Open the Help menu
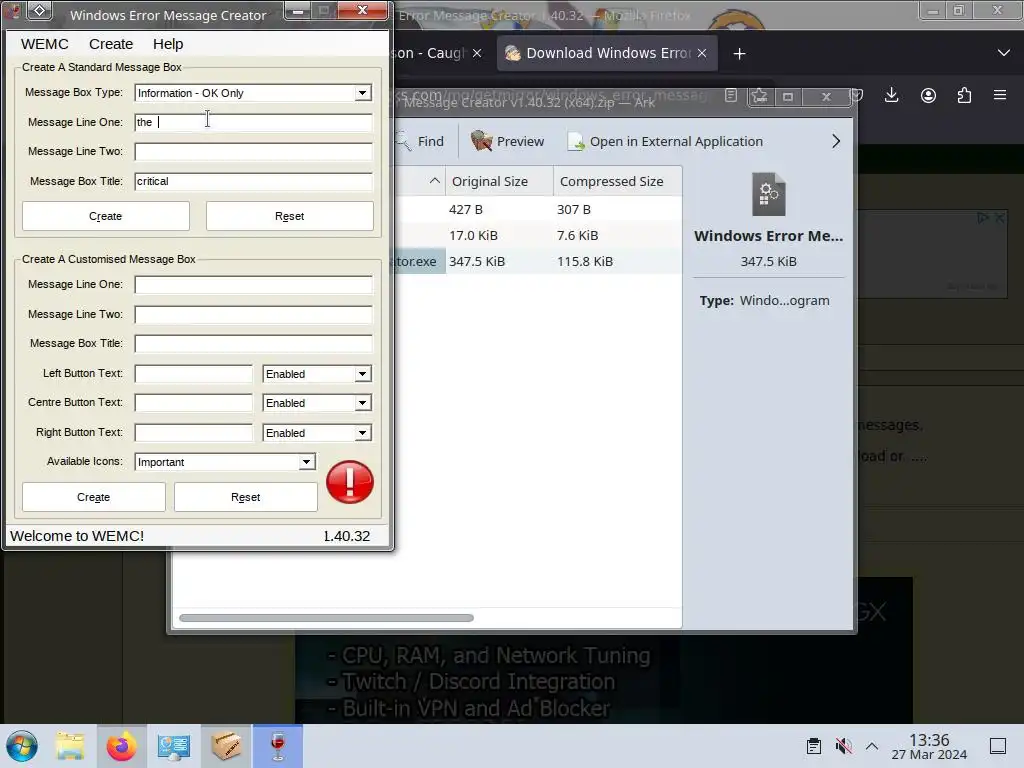Image resolution: width=1024 pixels, height=768 pixels. tap(168, 44)
